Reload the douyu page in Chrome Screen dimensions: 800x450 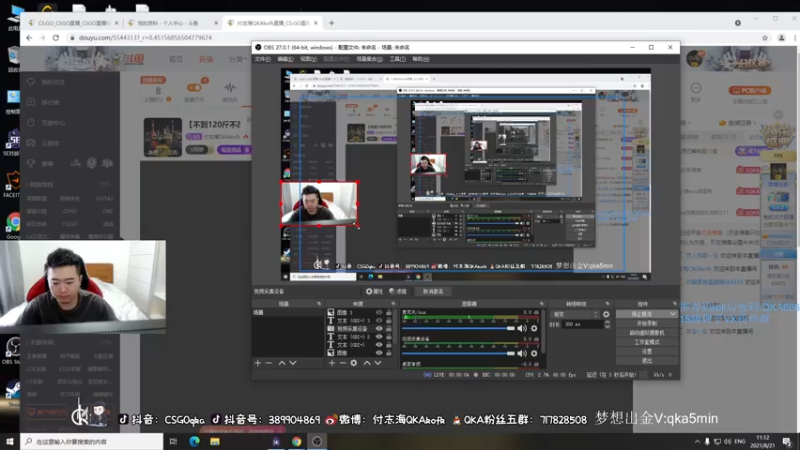[x=56, y=38]
